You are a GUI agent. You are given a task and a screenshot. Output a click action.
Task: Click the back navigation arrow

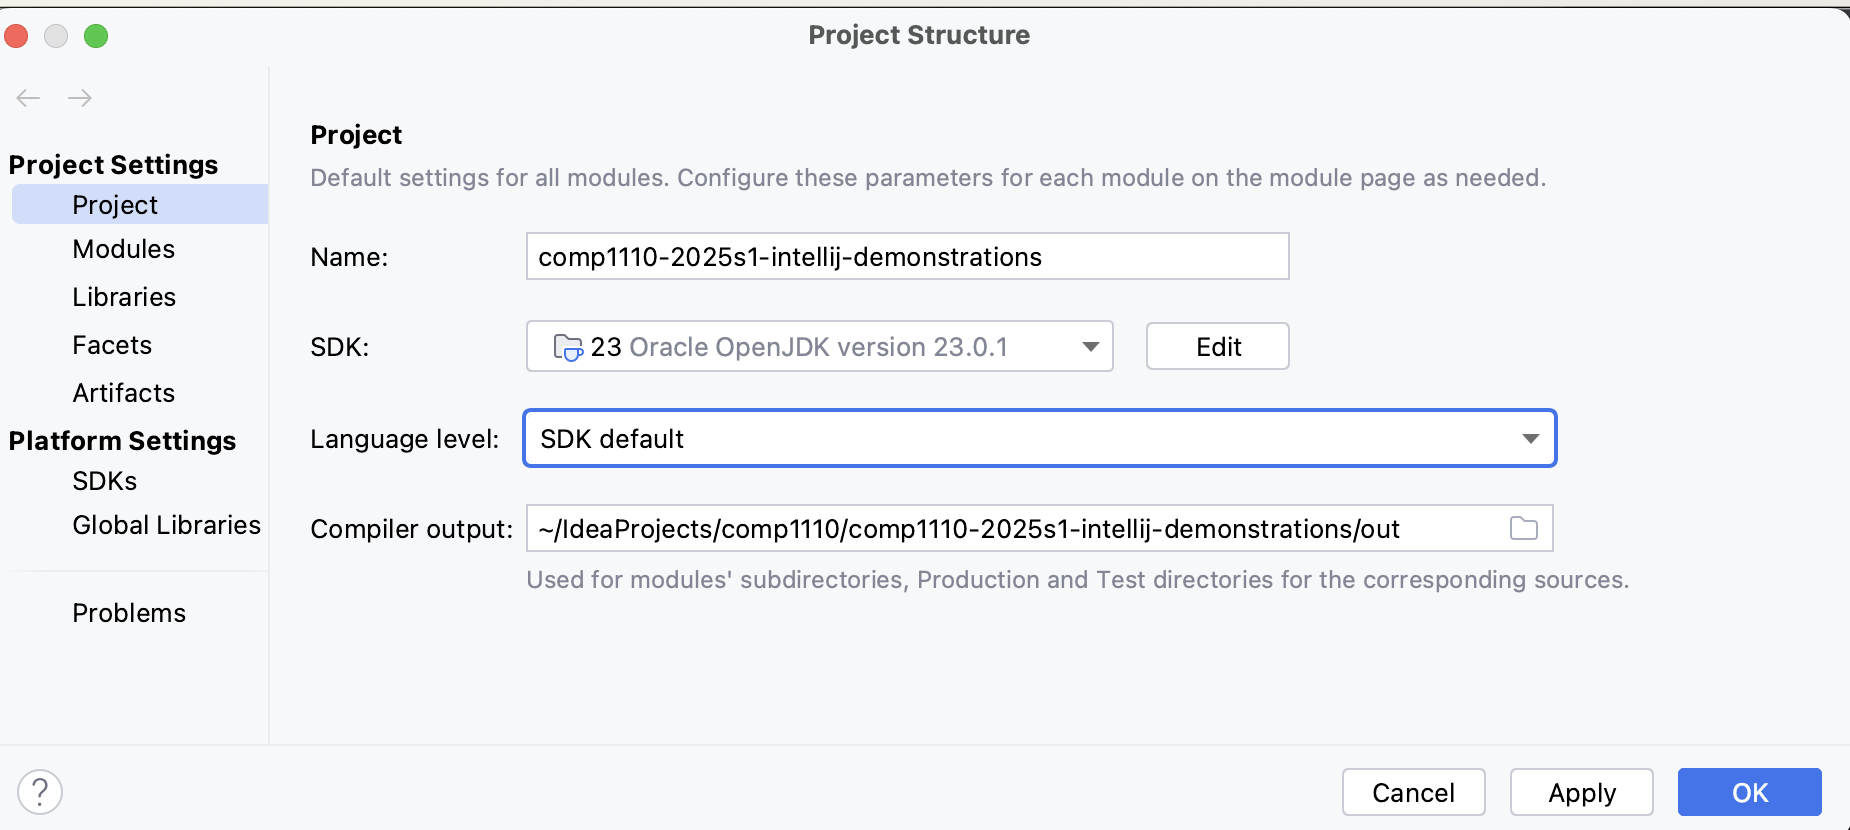coord(28,98)
